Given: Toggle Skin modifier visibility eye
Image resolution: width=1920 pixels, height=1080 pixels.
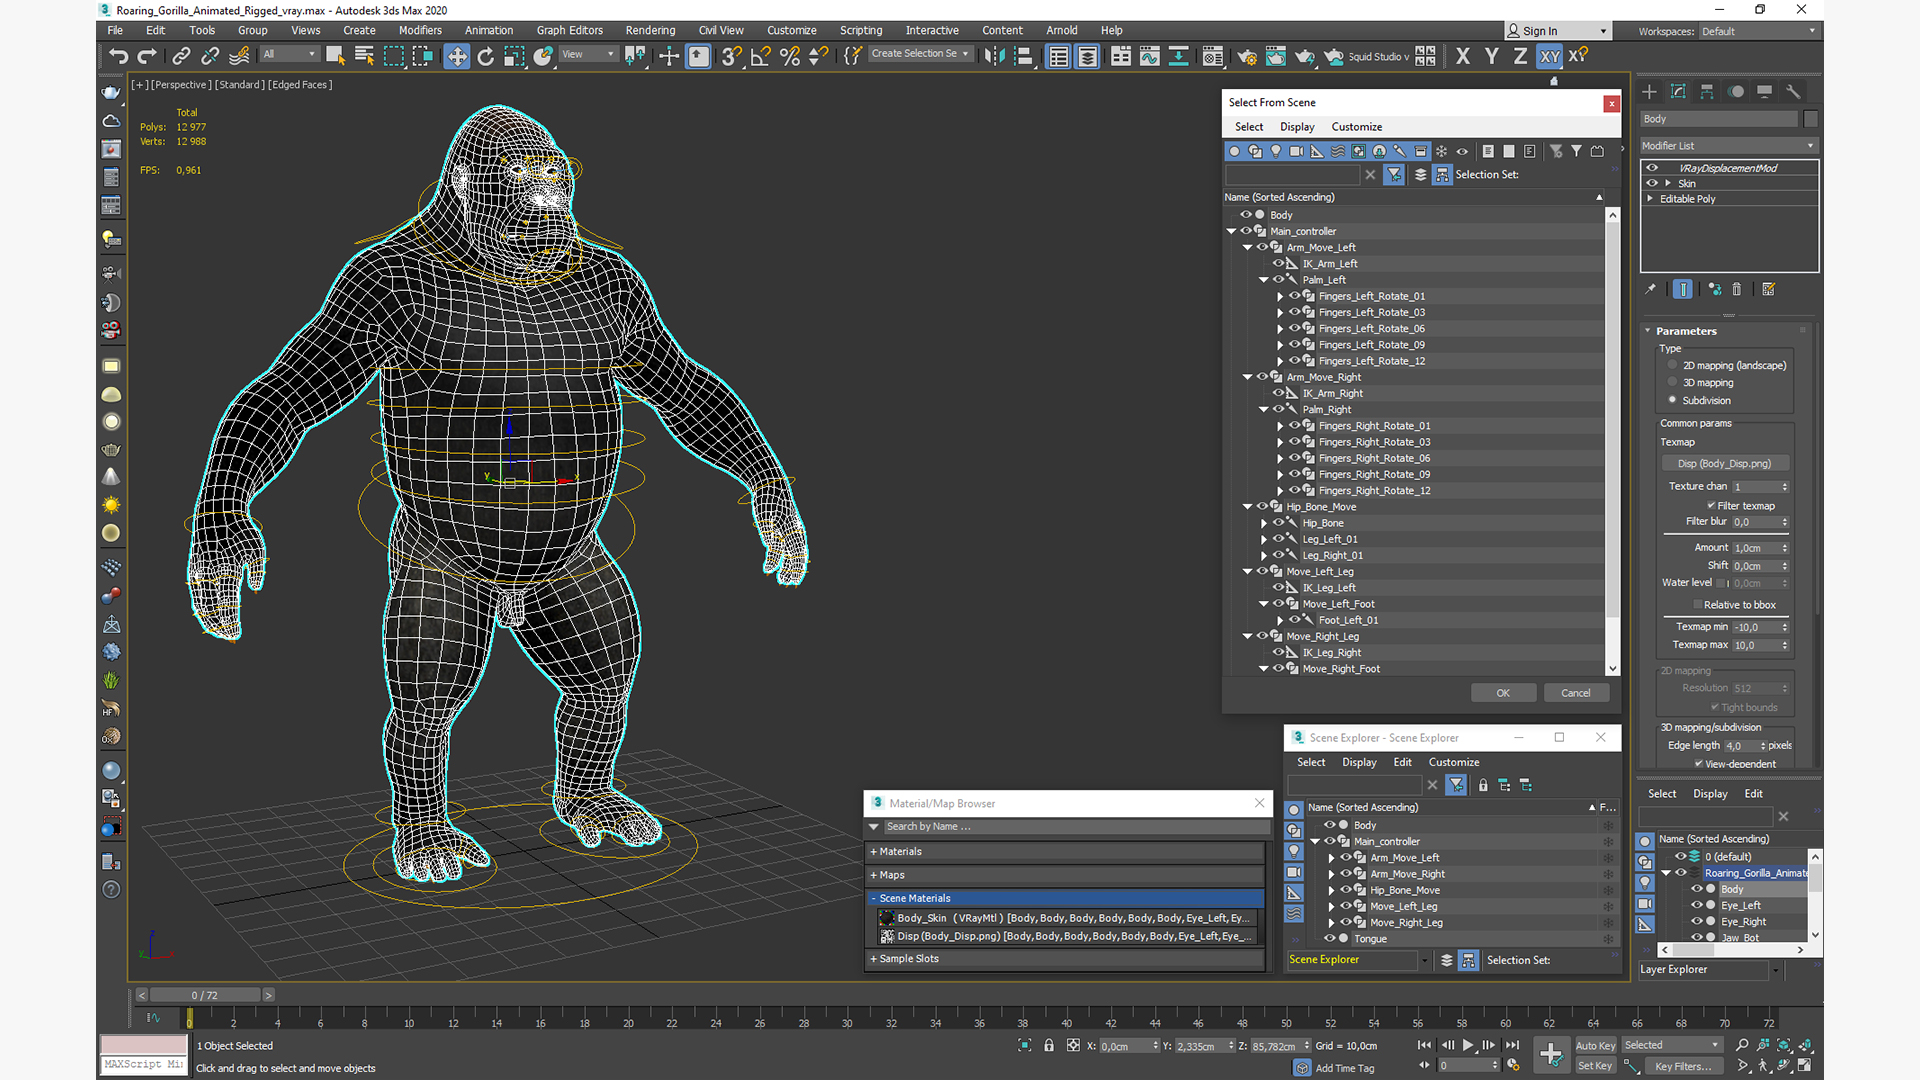Looking at the screenshot, I should 1652,183.
